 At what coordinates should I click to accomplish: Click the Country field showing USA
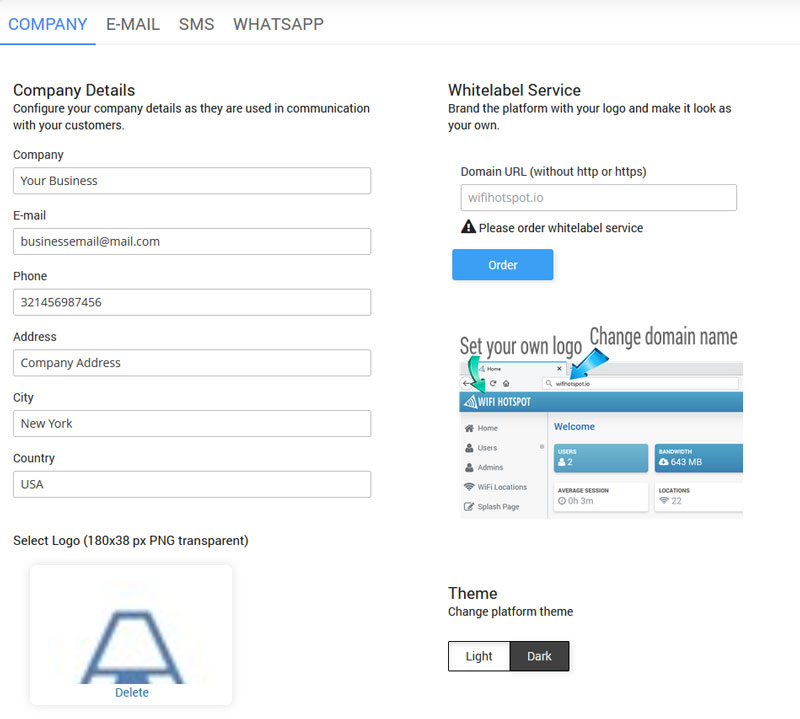pyautogui.click(x=192, y=484)
